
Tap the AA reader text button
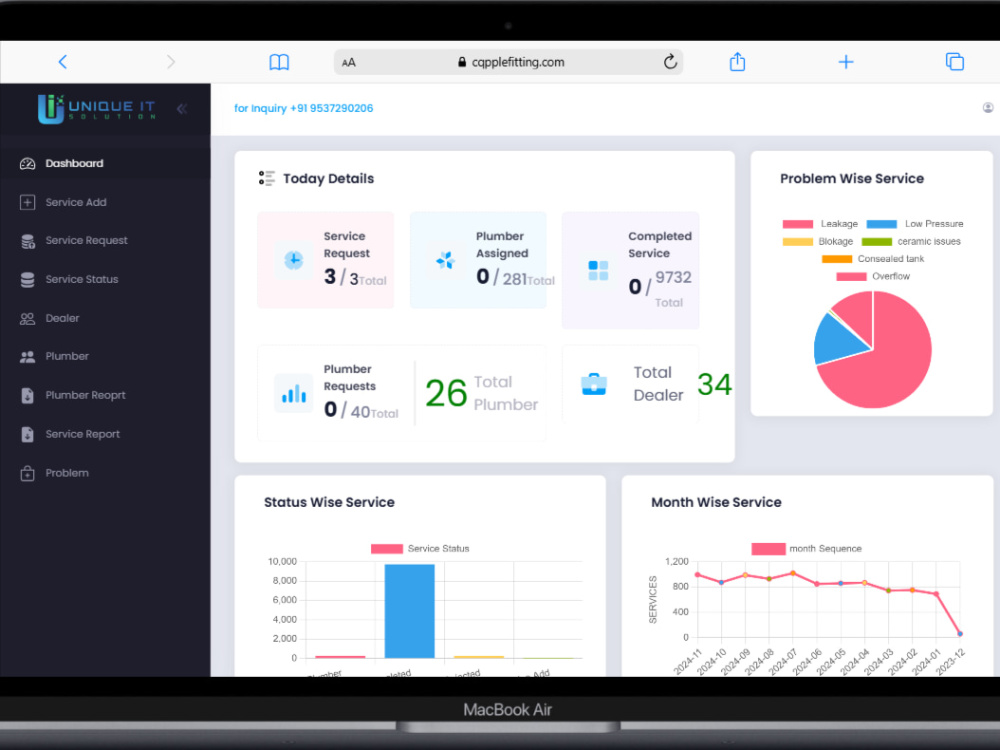tap(349, 62)
